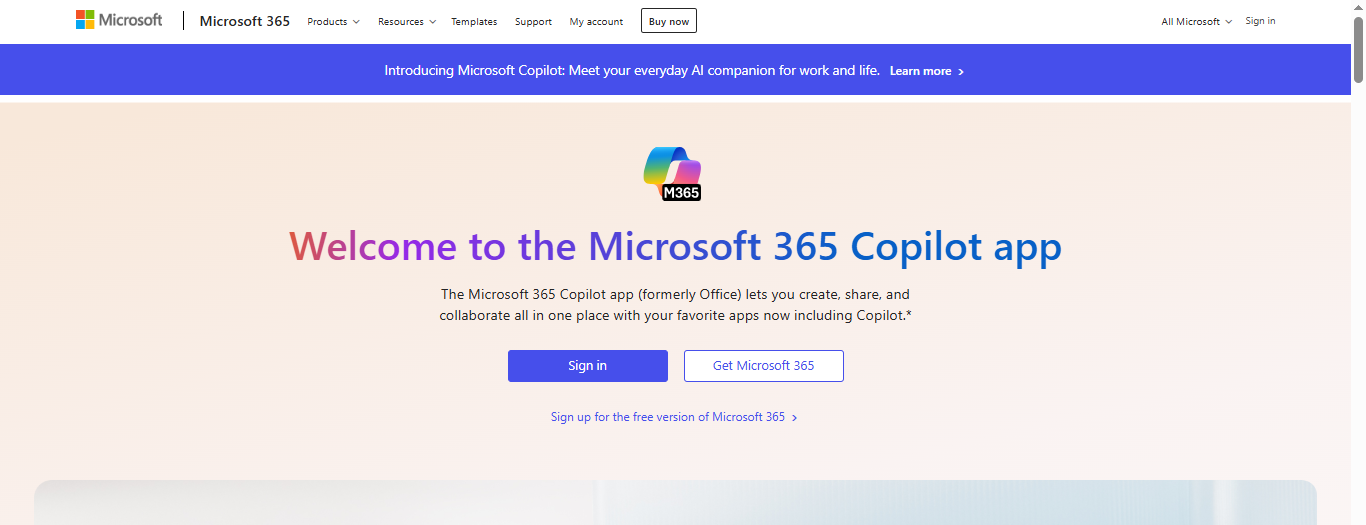Screen dimensions: 1366x525
Task: Expand the Resources dropdown menu
Action: click(407, 22)
